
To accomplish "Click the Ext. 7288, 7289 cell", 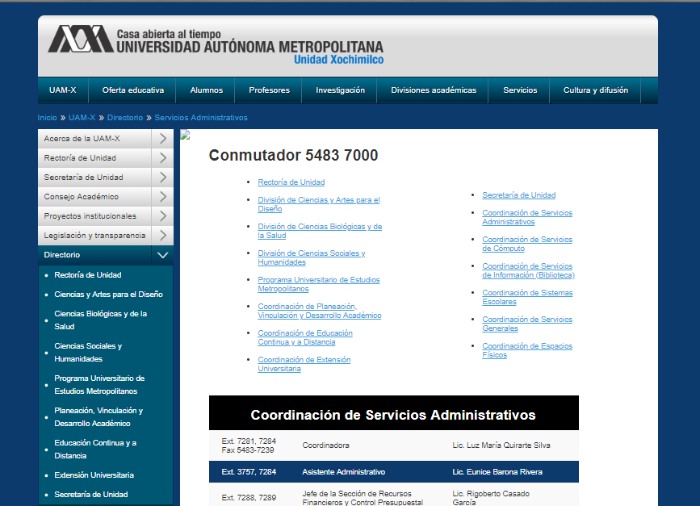I will coord(249,498).
